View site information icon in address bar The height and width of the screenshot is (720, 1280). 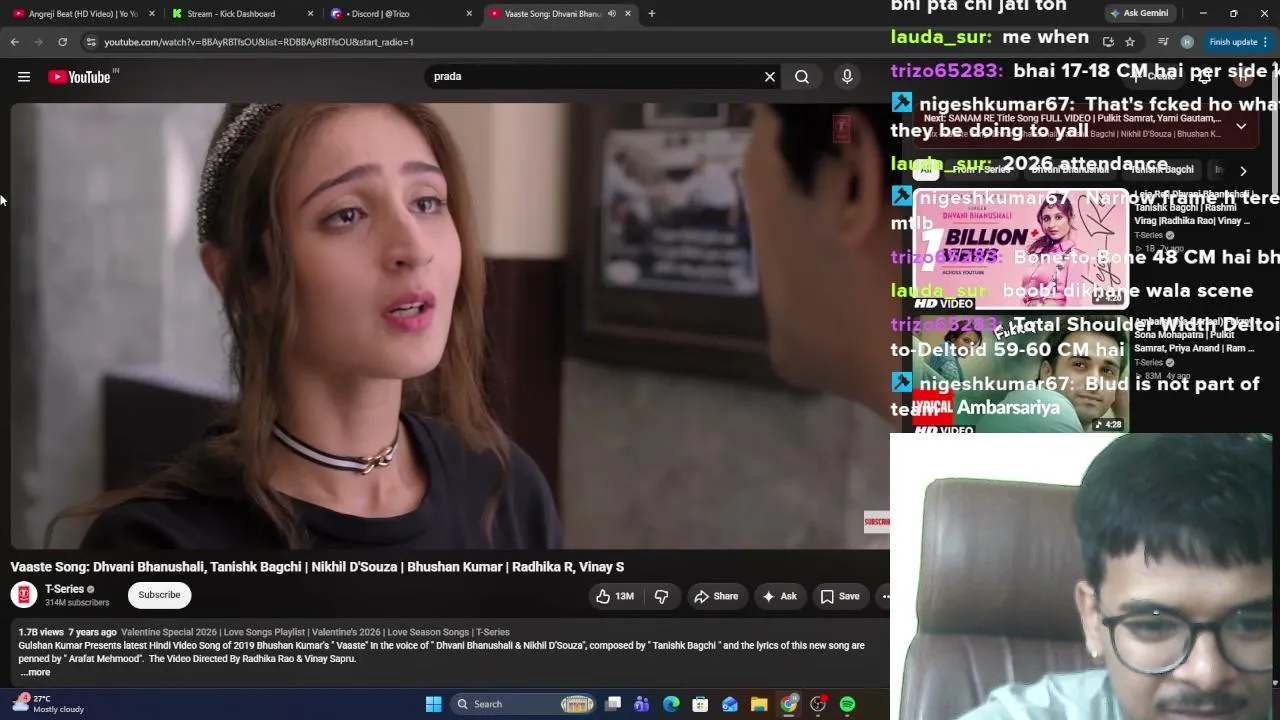[91, 42]
